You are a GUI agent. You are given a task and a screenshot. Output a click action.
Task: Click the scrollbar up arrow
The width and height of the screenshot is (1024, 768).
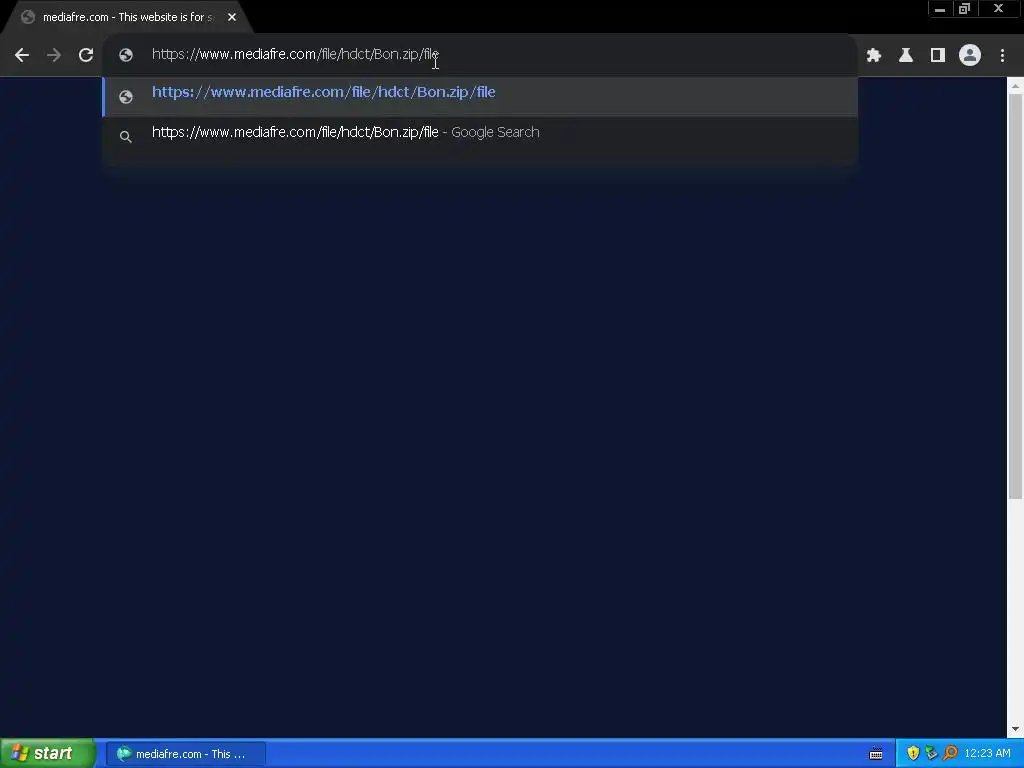[1015, 86]
